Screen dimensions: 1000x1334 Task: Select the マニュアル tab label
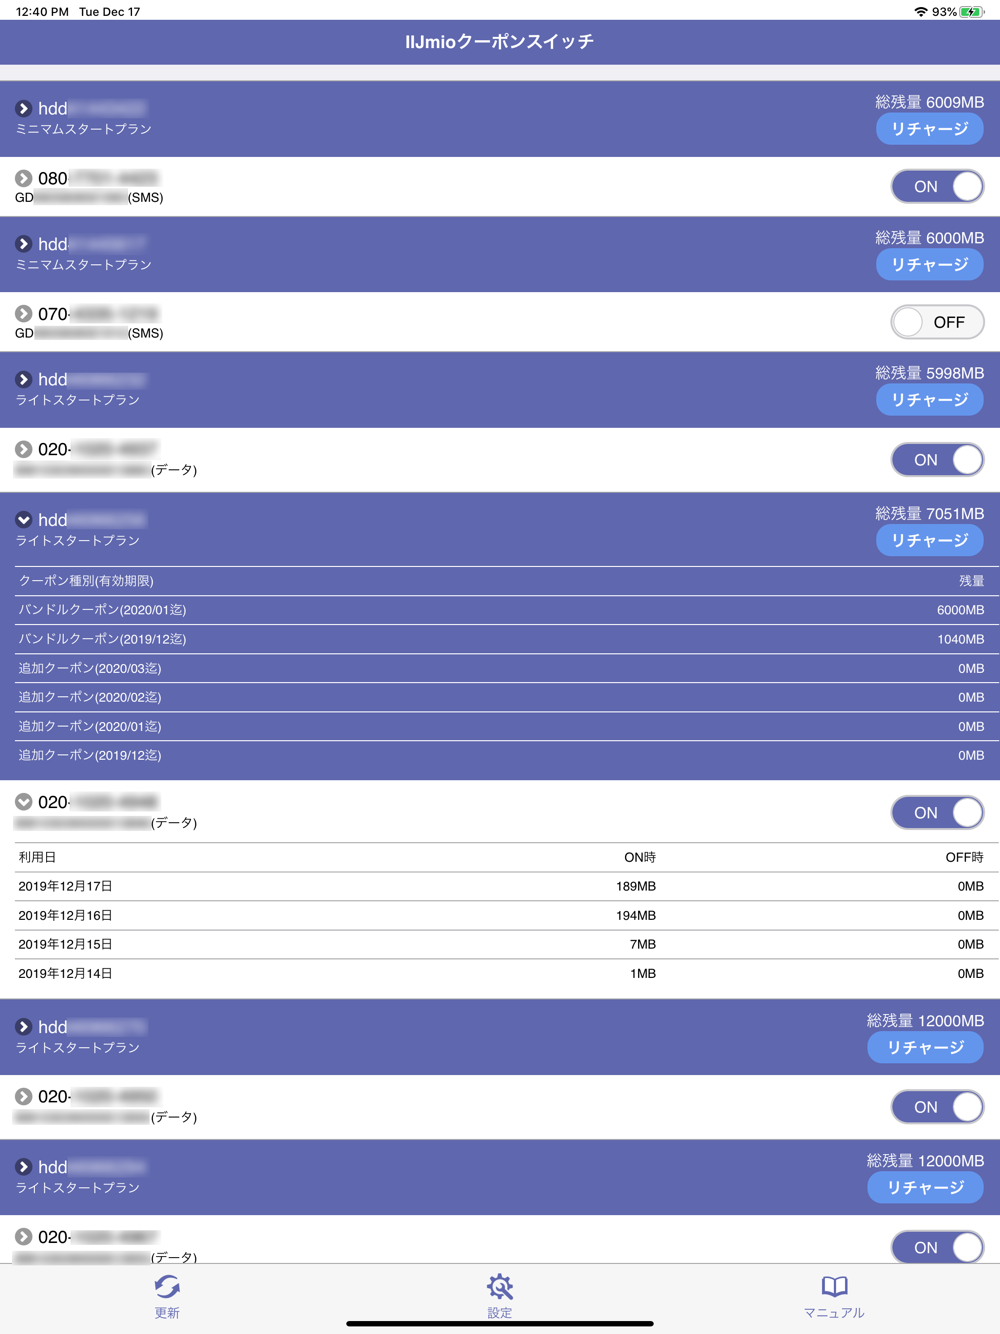tap(834, 1313)
